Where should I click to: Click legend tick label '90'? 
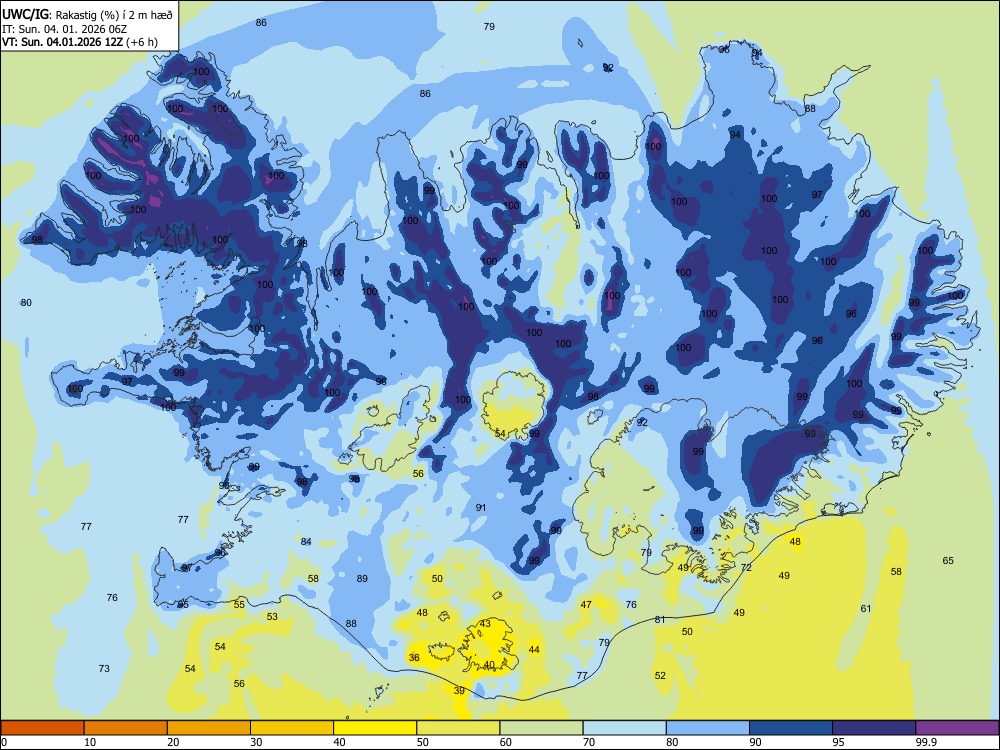pos(755,742)
